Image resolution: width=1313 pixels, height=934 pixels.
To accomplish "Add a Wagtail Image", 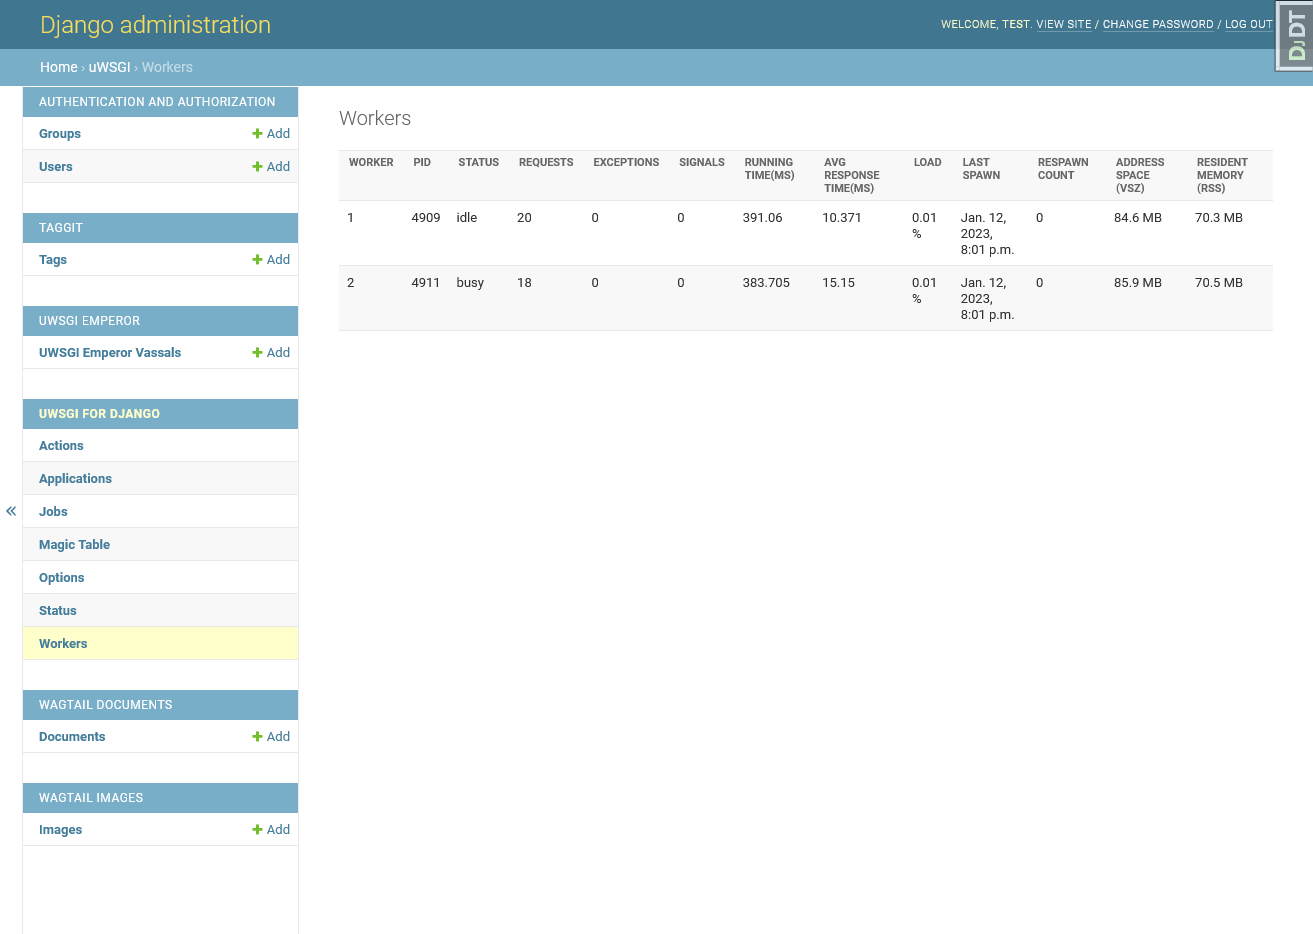I will [271, 830].
